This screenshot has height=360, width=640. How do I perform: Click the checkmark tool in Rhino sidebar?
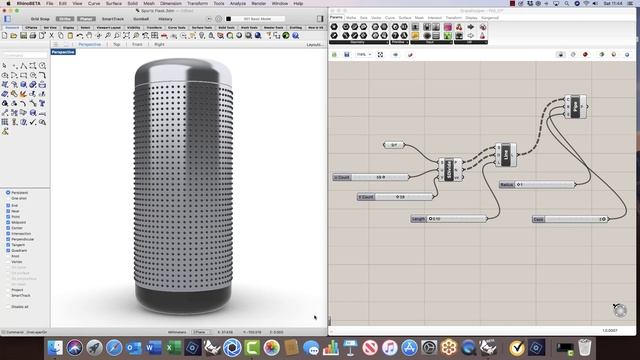pos(33,122)
